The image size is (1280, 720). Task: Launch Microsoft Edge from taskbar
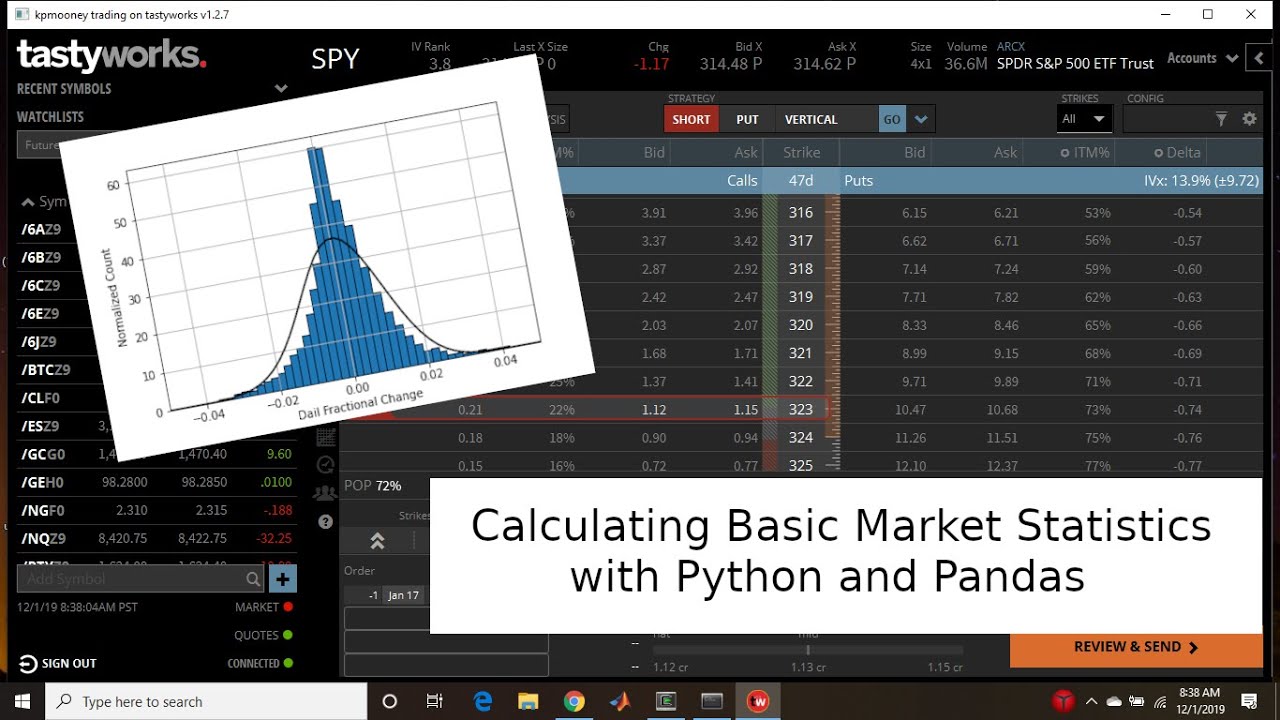pos(483,701)
